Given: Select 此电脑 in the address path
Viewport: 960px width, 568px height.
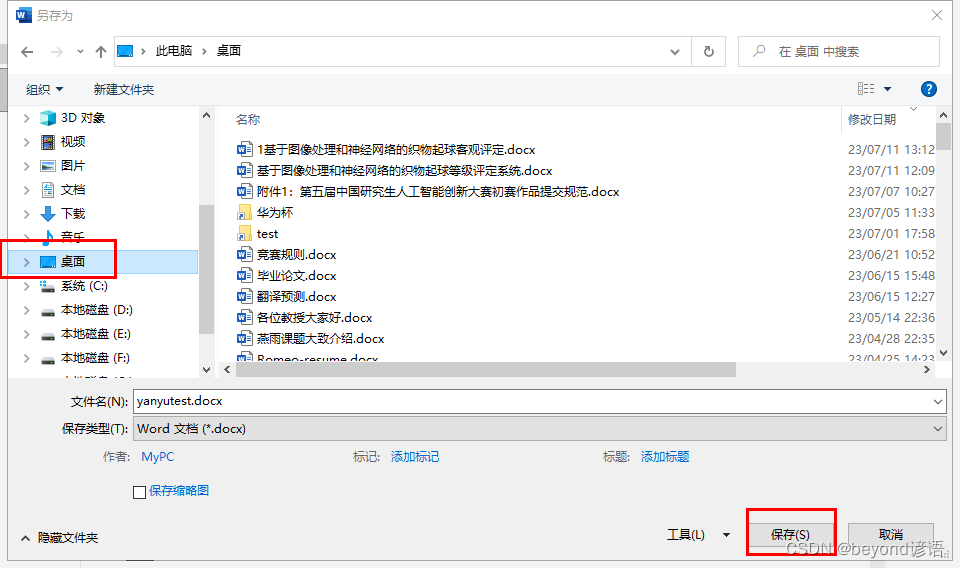Looking at the screenshot, I should (x=174, y=51).
